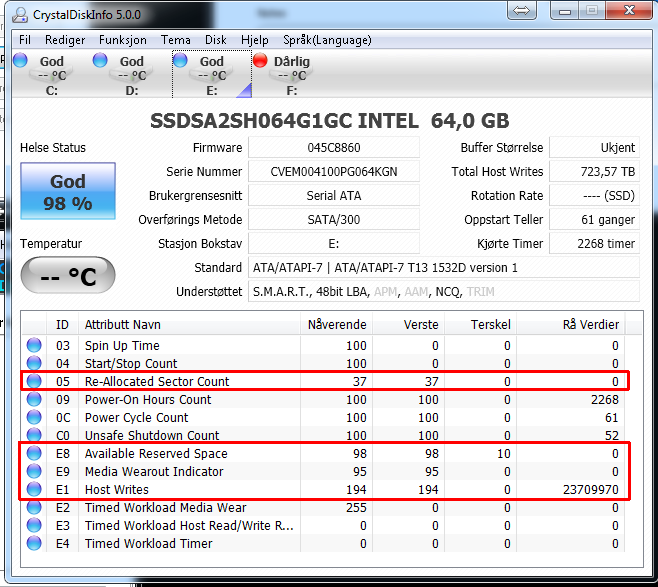
Task: Select the Available Reserved Space row name
Action: point(156,453)
